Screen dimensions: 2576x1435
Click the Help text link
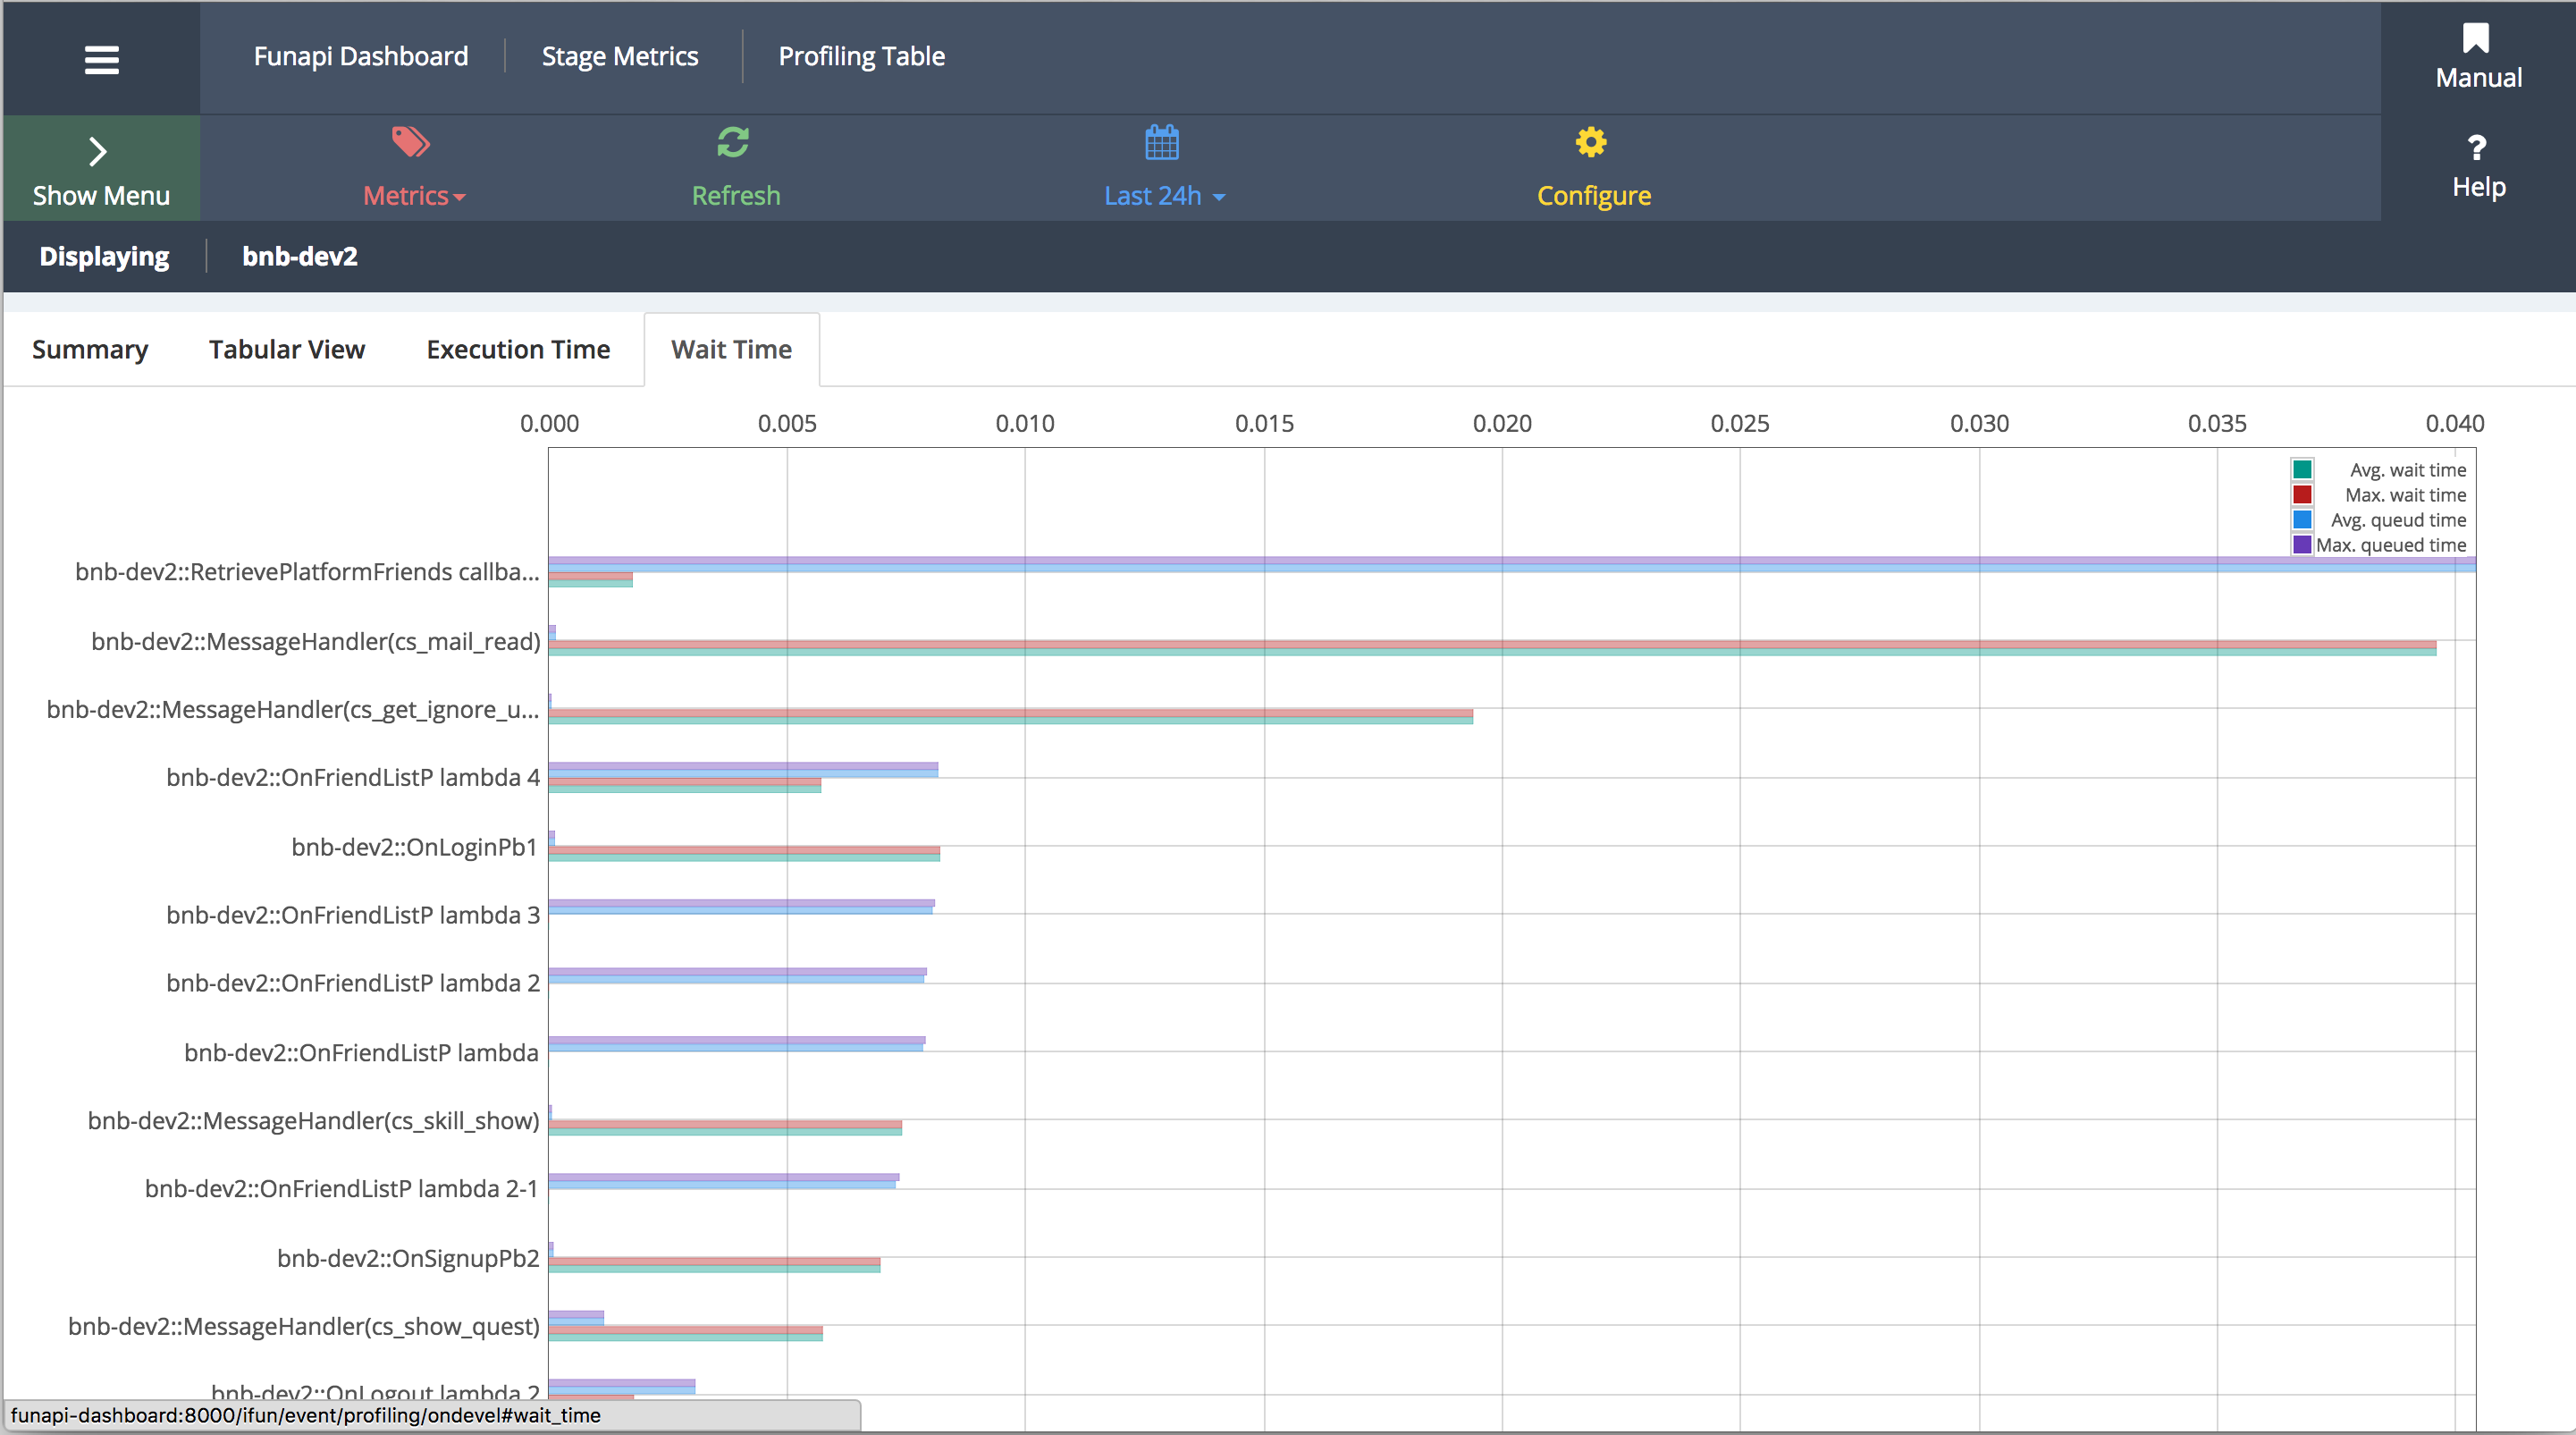(2478, 186)
